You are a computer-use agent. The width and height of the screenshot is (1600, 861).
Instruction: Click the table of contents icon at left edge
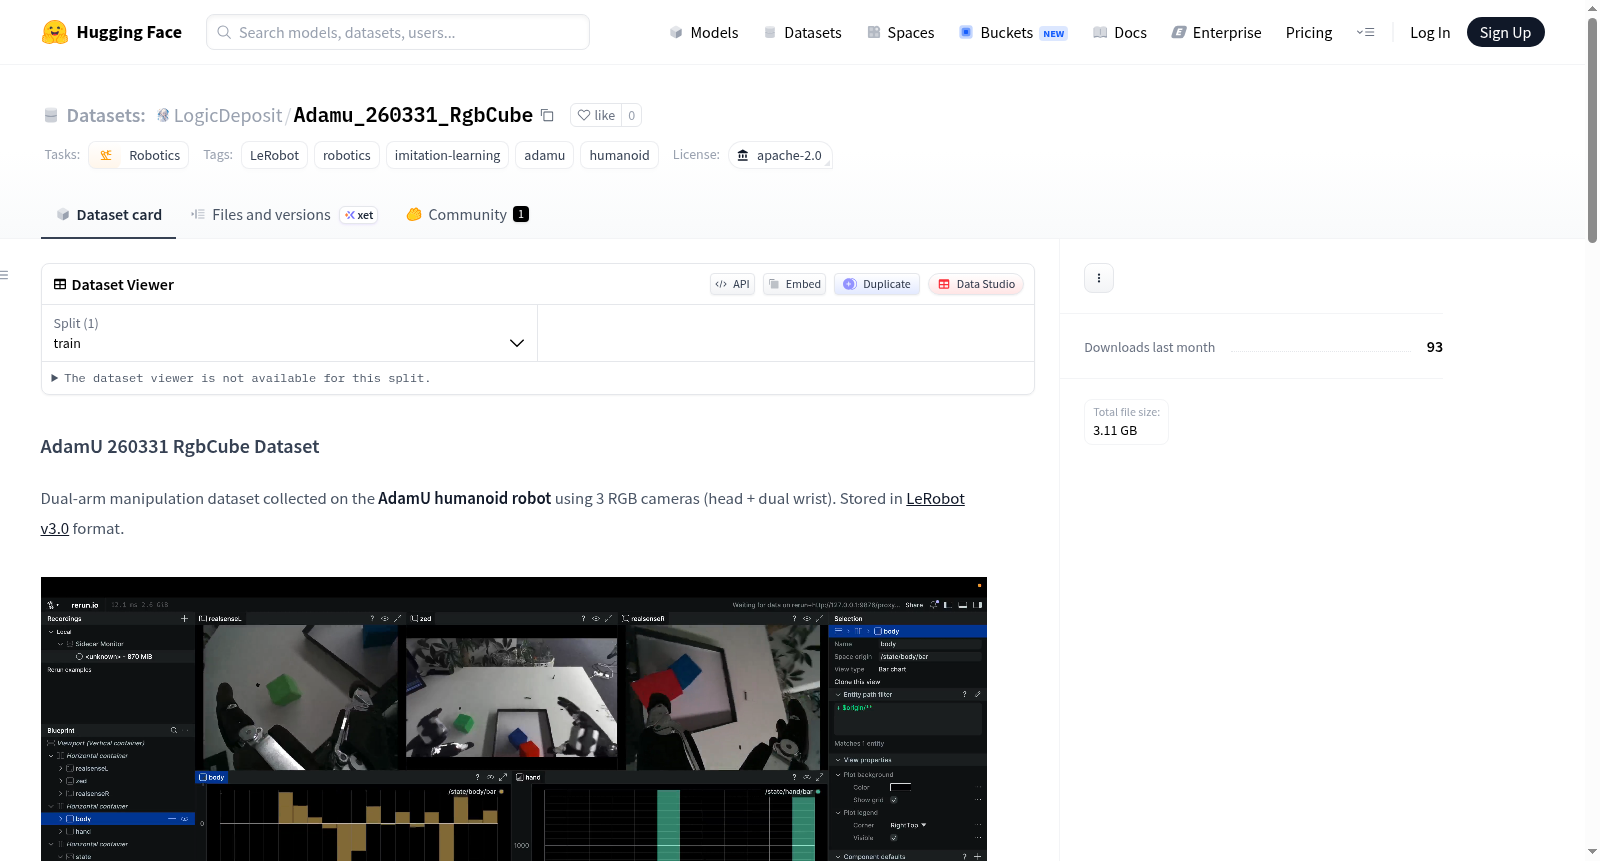(x=5, y=275)
